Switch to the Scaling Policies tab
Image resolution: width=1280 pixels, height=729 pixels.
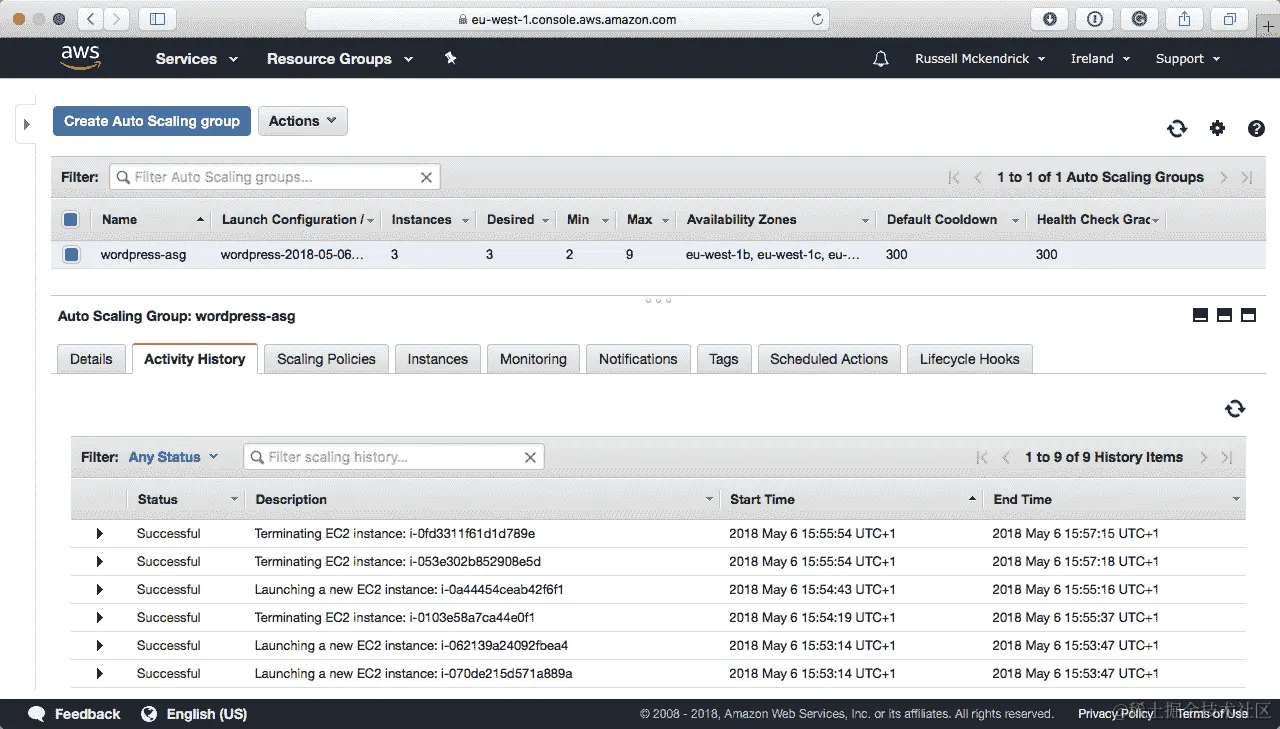pos(326,359)
